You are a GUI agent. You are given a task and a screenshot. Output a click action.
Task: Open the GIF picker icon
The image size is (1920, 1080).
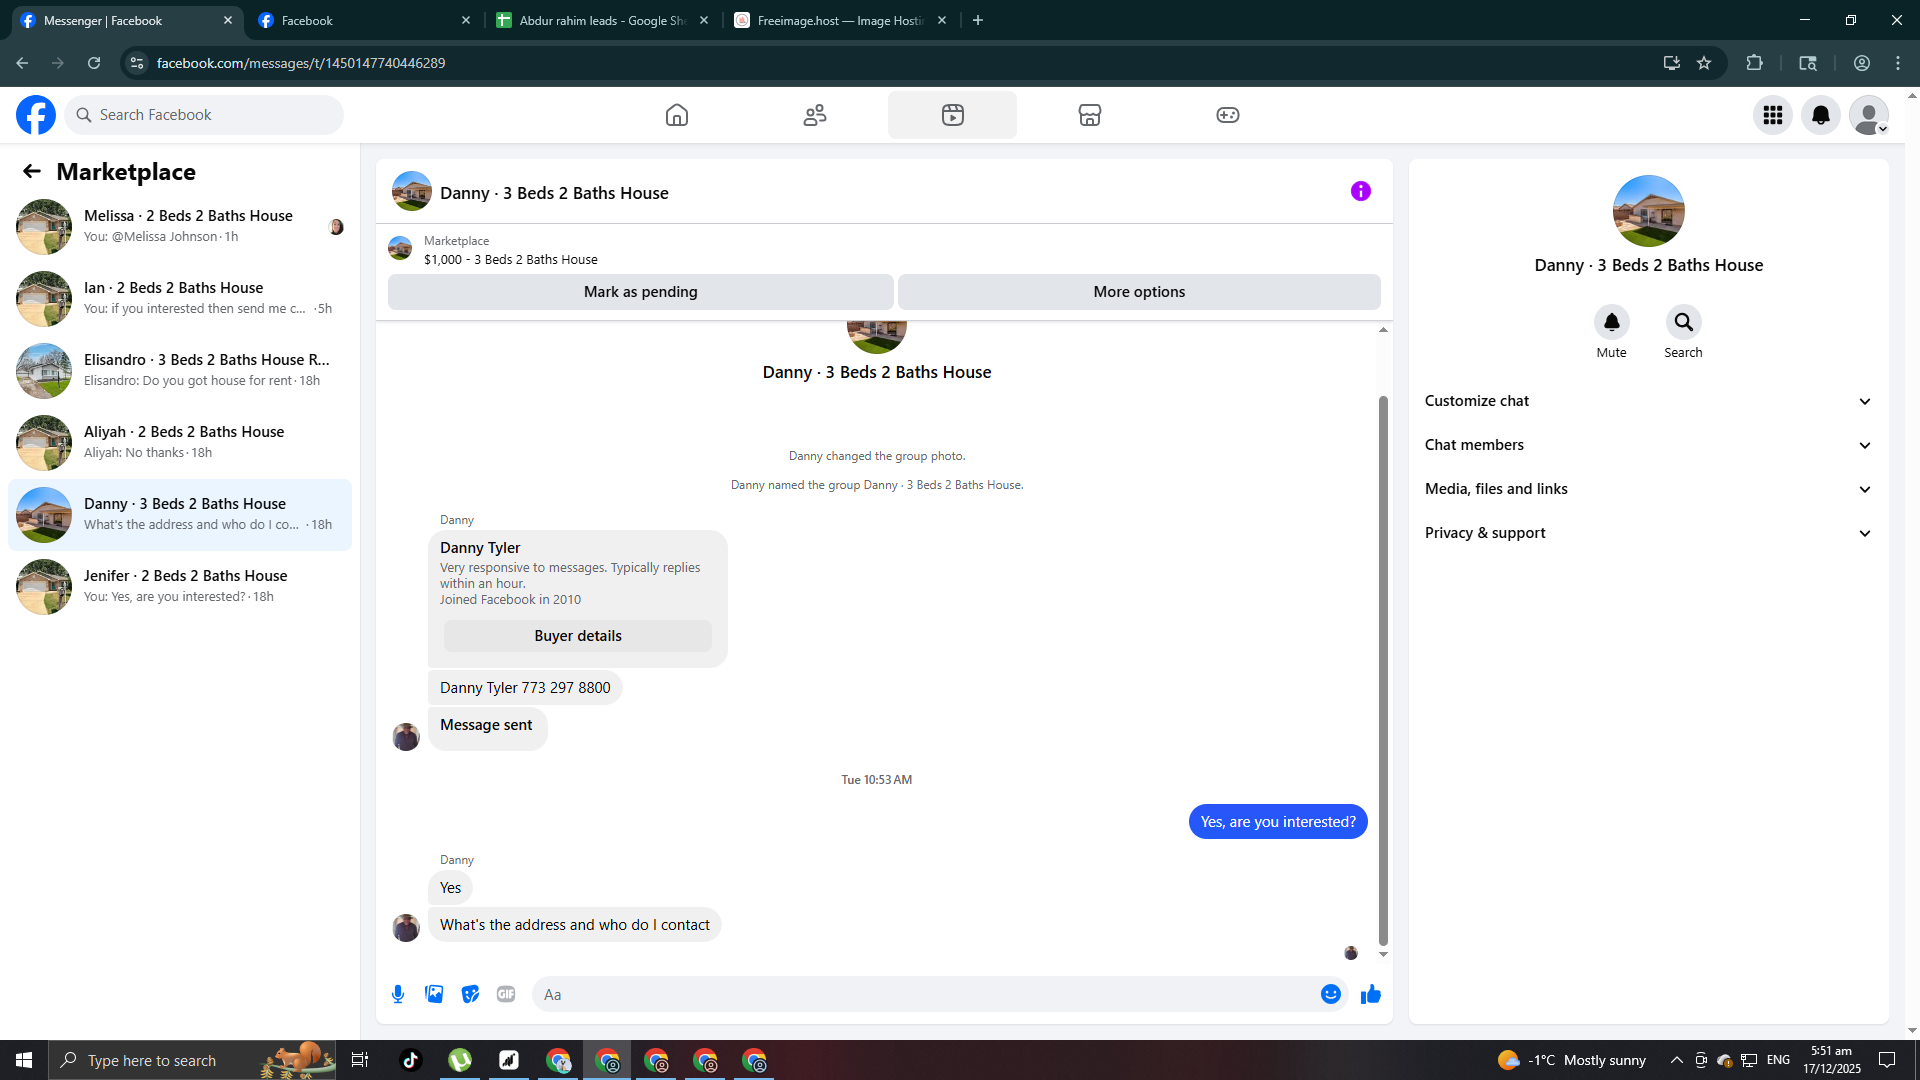click(506, 994)
